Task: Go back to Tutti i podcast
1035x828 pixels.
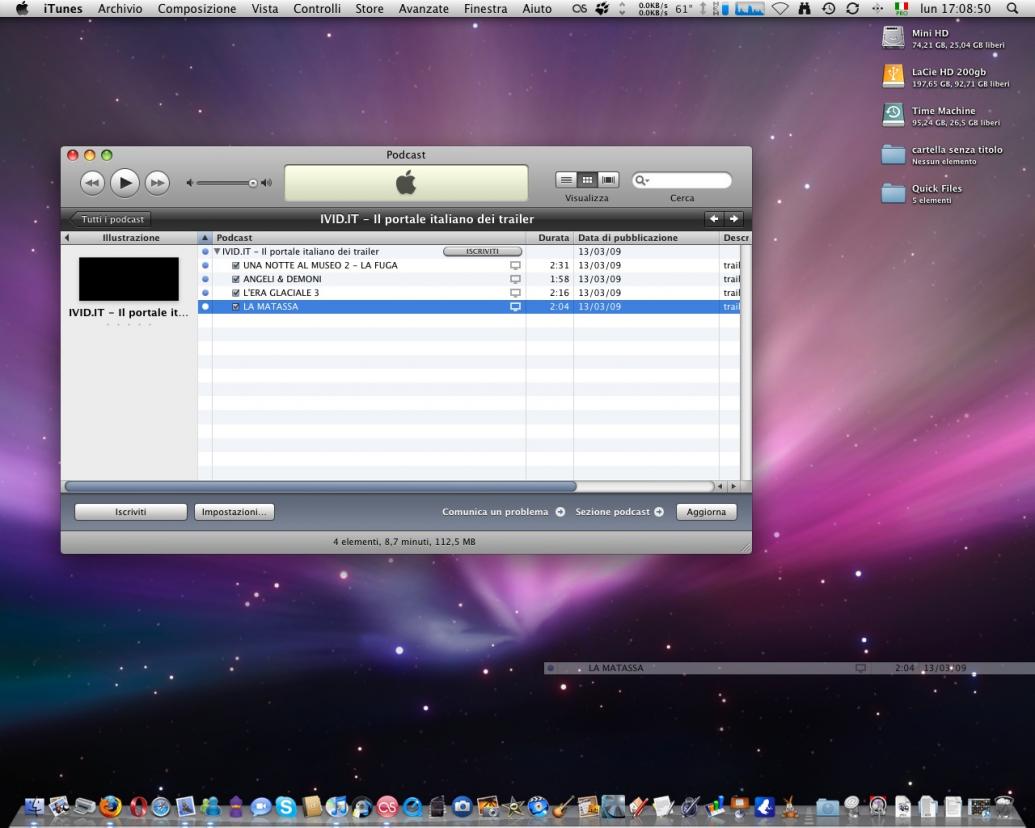Action: pos(110,219)
